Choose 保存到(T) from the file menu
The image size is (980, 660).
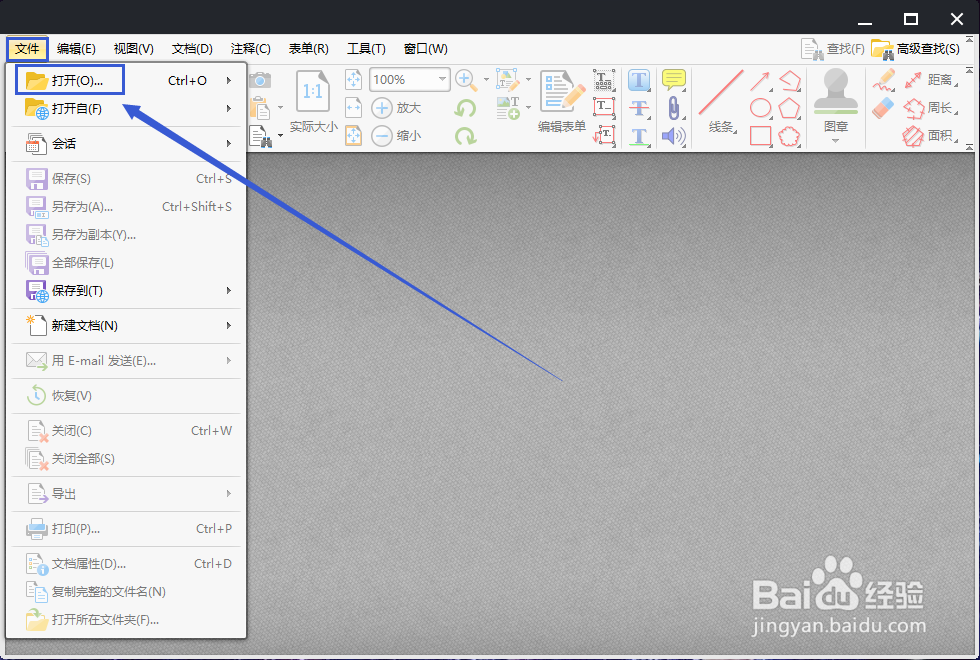pyautogui.click(x=126, y=291)
